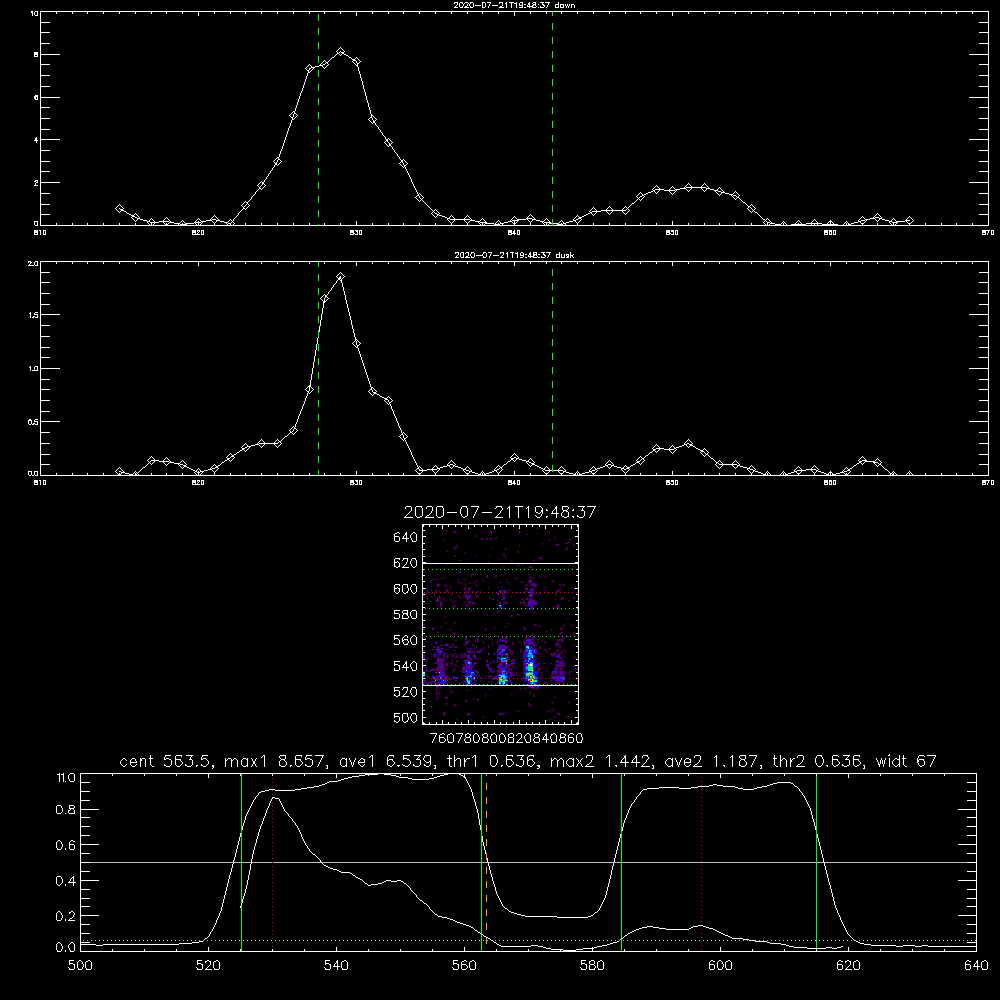This screenshot has height=1000, width=1000.
Task: Click the right green dashed line in dusk plot
Action: point(552,368)
